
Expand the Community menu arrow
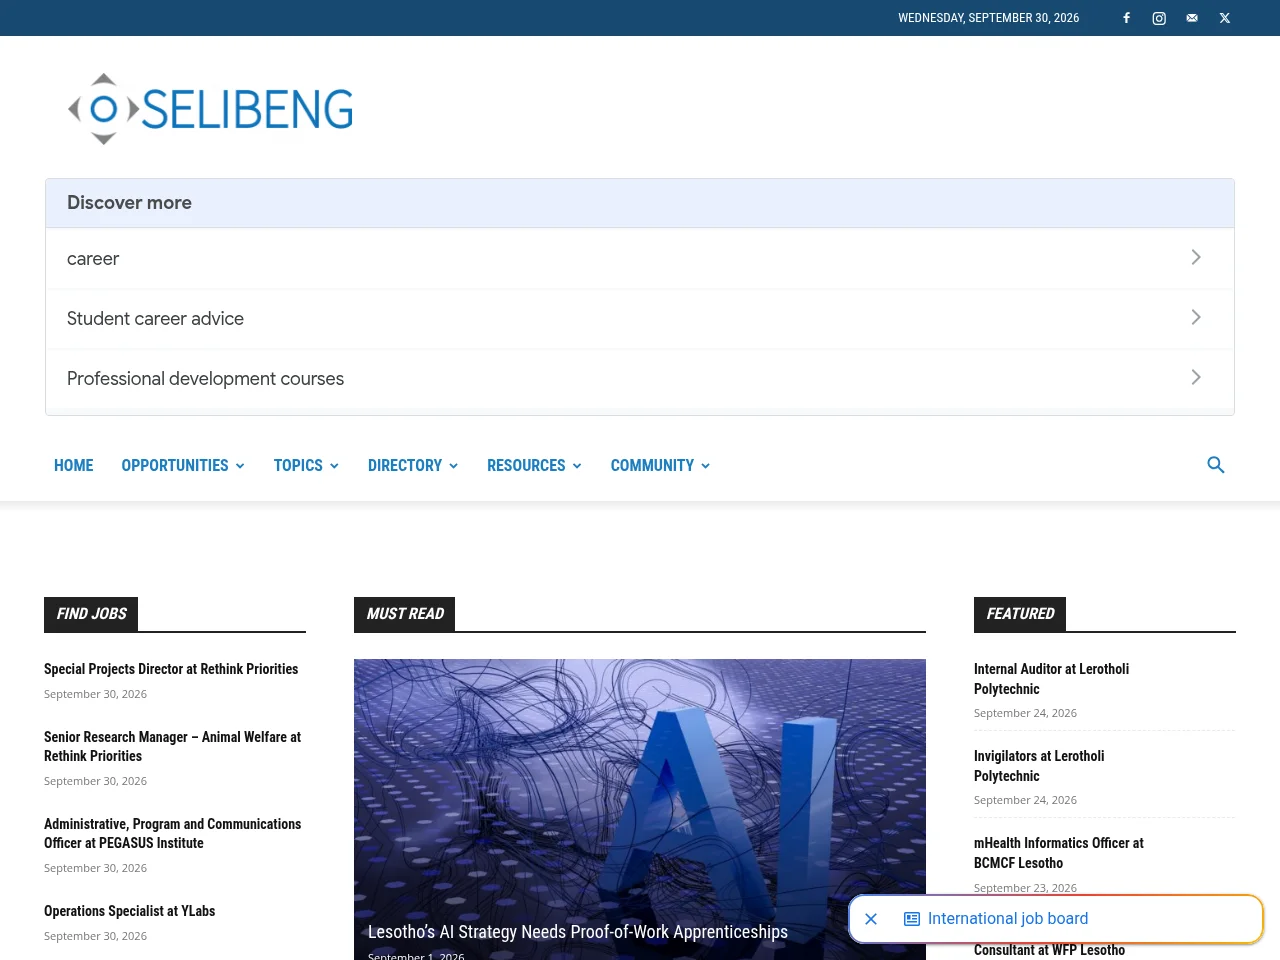point(705,466)
